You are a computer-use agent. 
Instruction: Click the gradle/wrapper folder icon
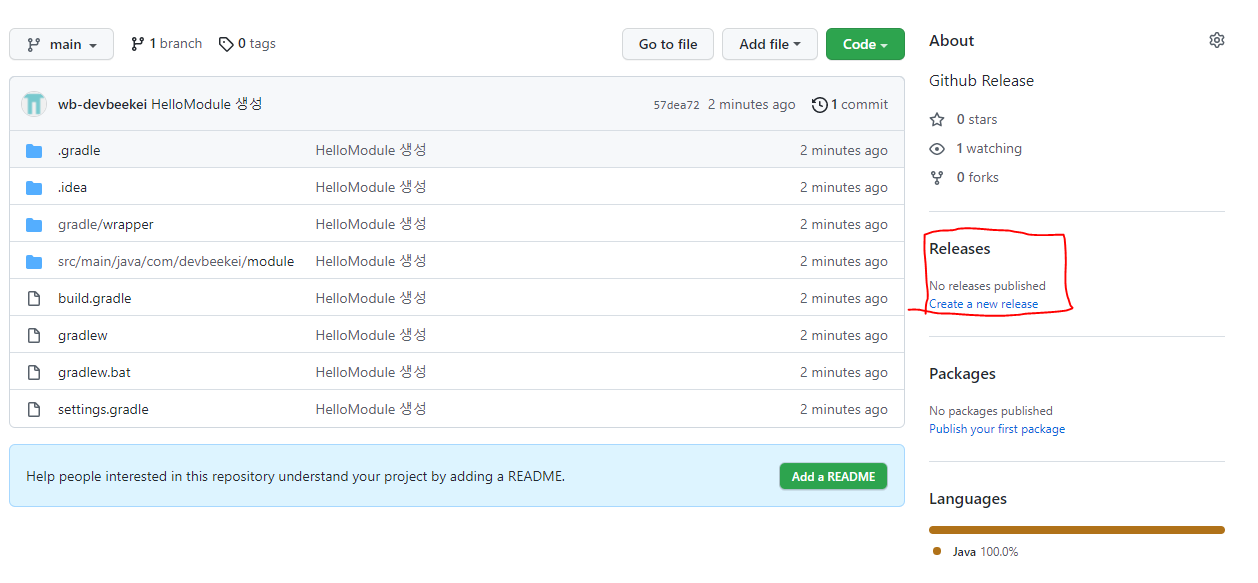(x=34, y=225)
